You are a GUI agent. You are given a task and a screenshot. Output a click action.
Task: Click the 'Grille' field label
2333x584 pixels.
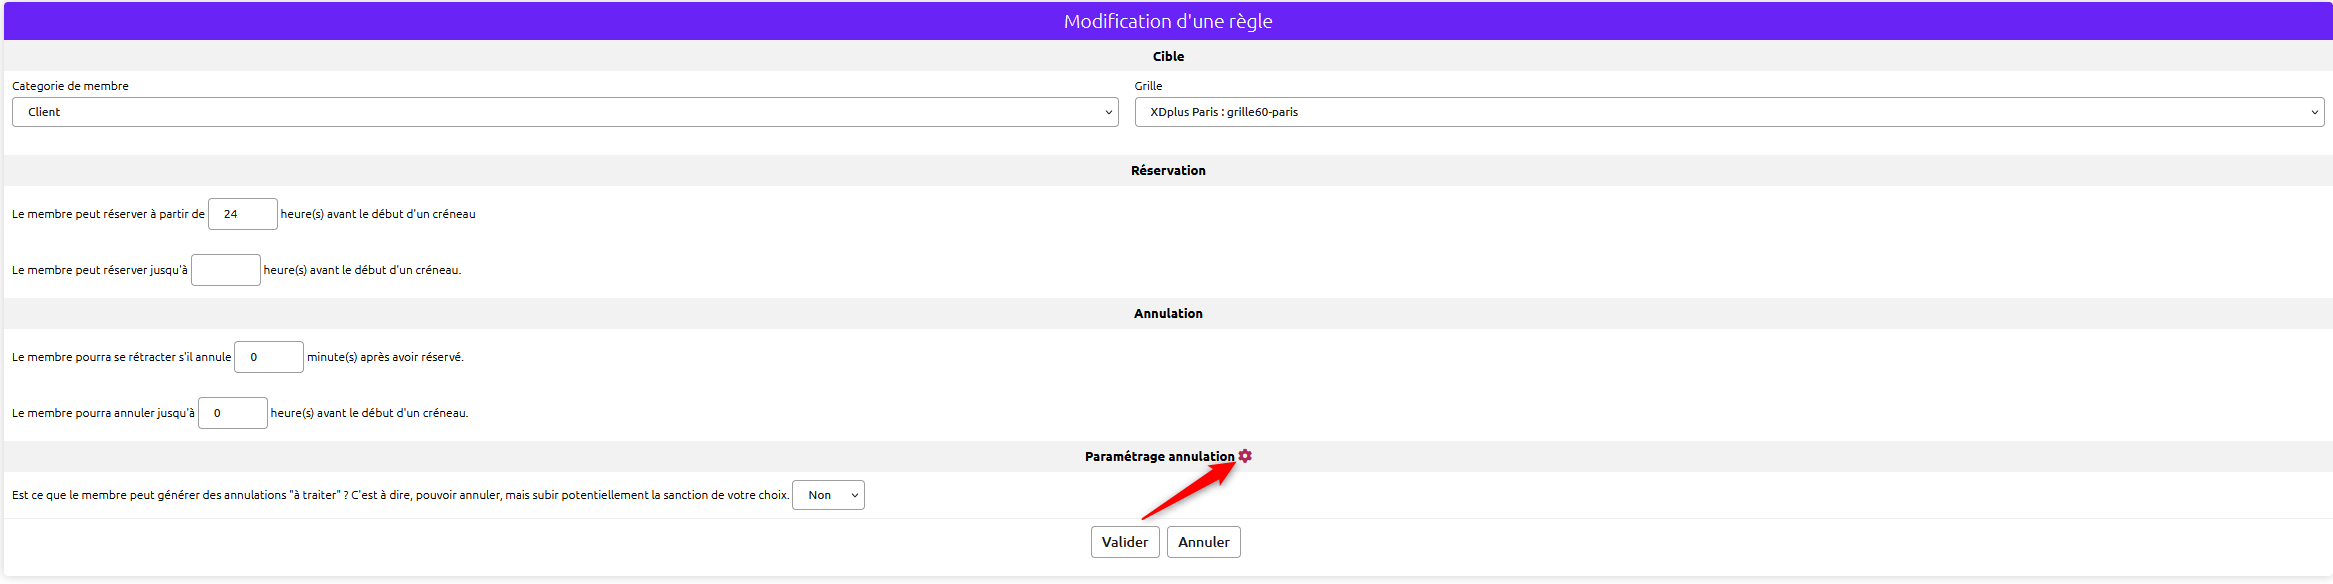[1148, 86]
